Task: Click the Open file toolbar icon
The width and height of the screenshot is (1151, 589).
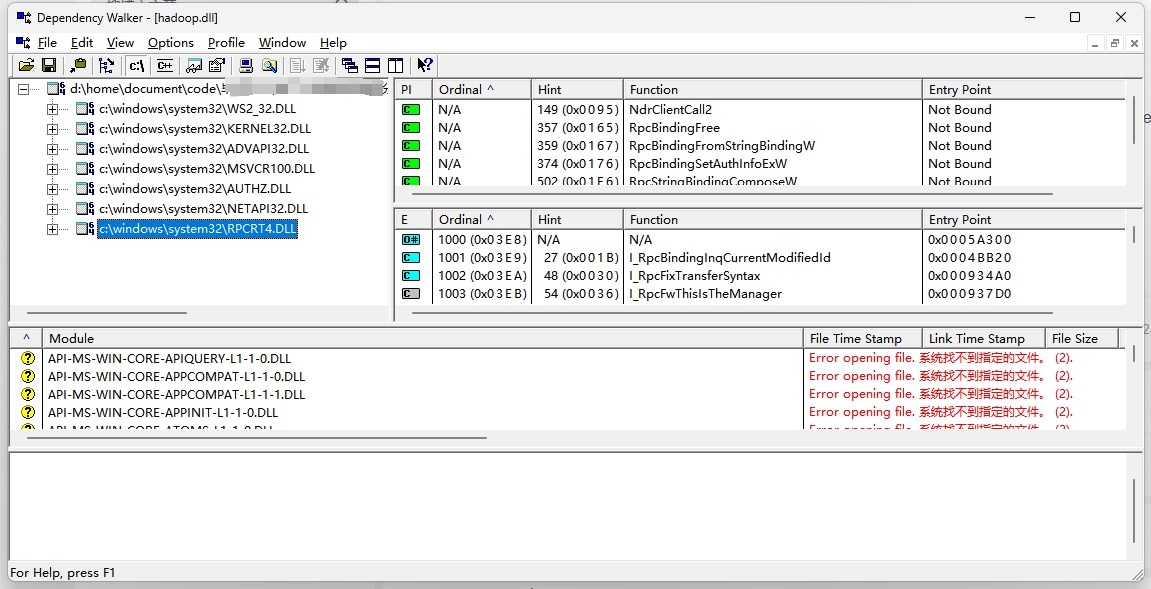Action: point(26,65)
